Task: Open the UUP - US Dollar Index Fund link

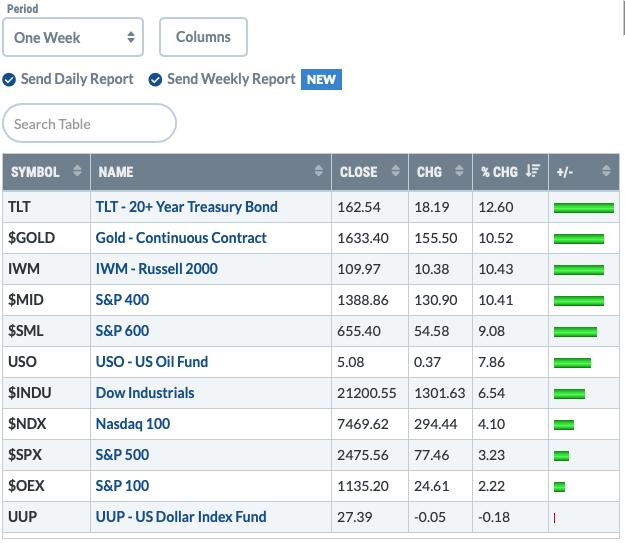Action: point(181,517)
